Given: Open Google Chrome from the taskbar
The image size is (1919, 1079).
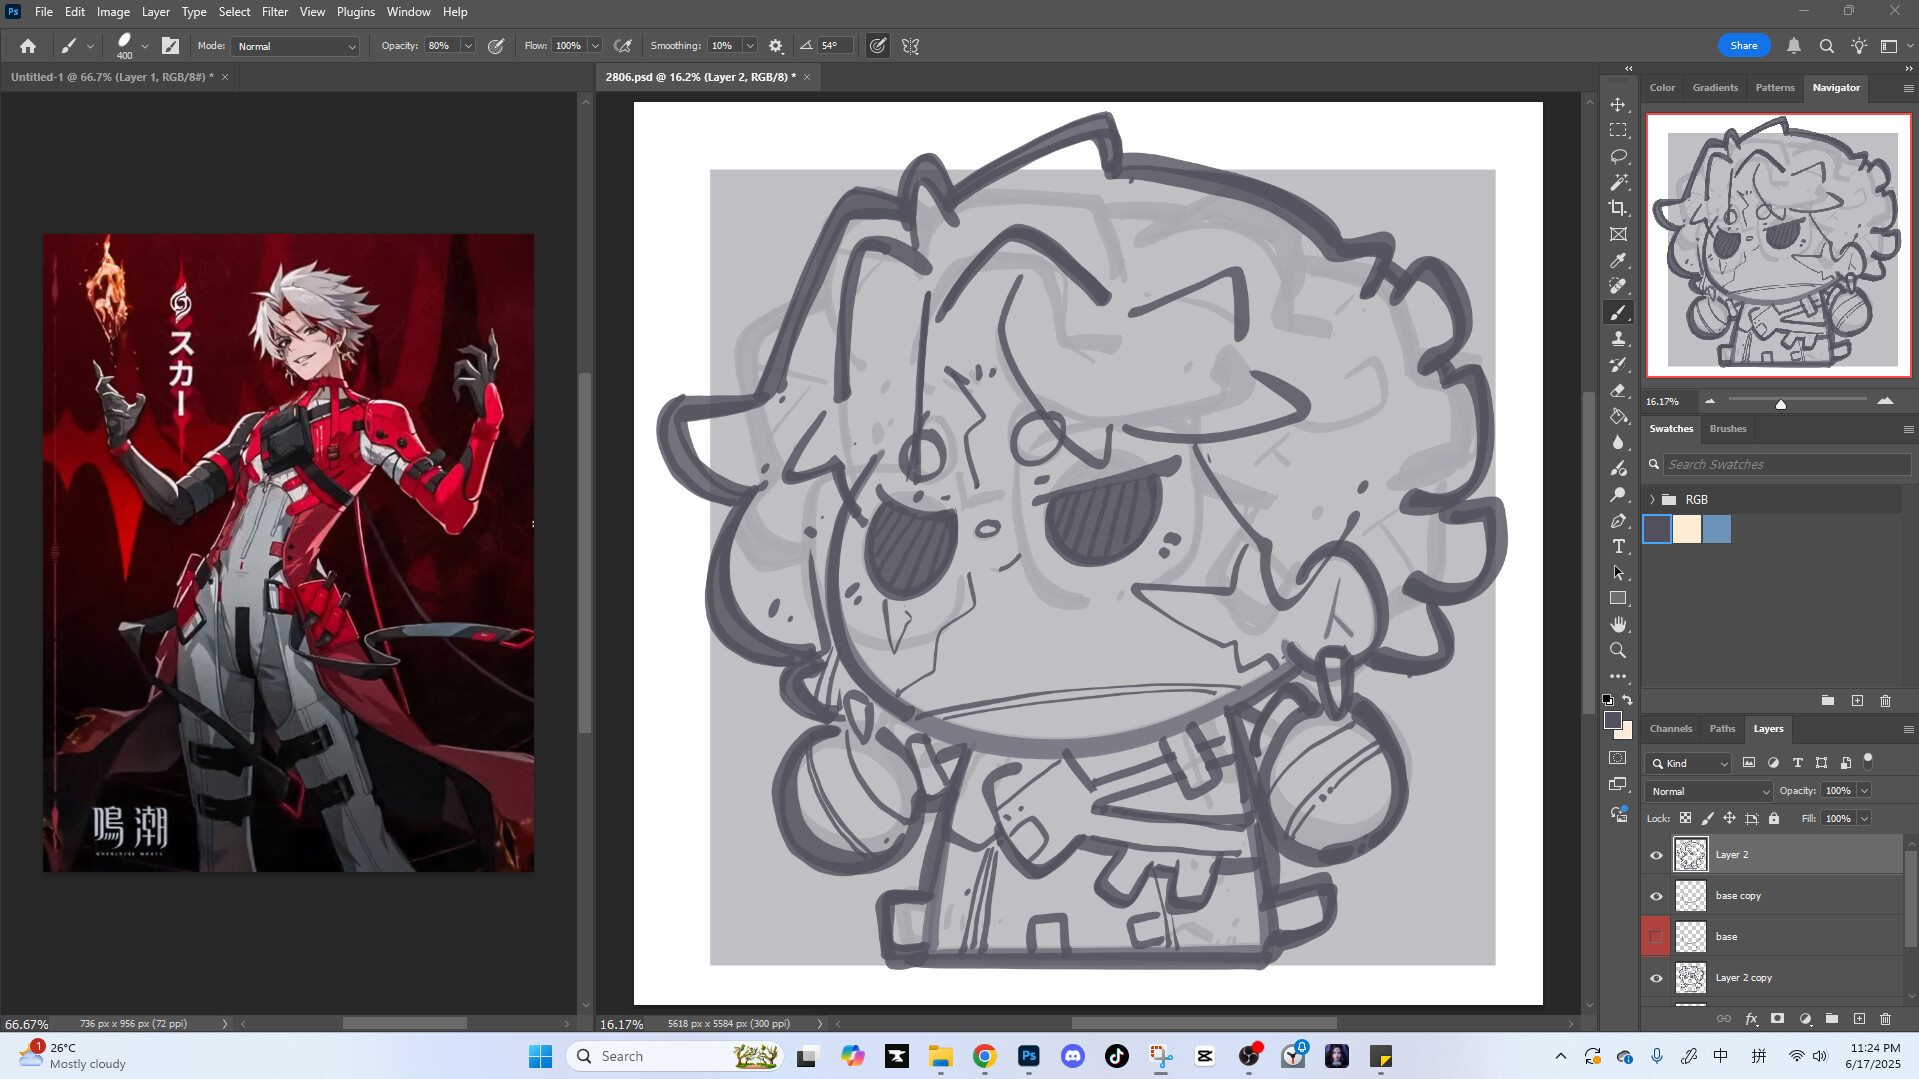Looking at the screenshot, I should [x=985, y=1057].
